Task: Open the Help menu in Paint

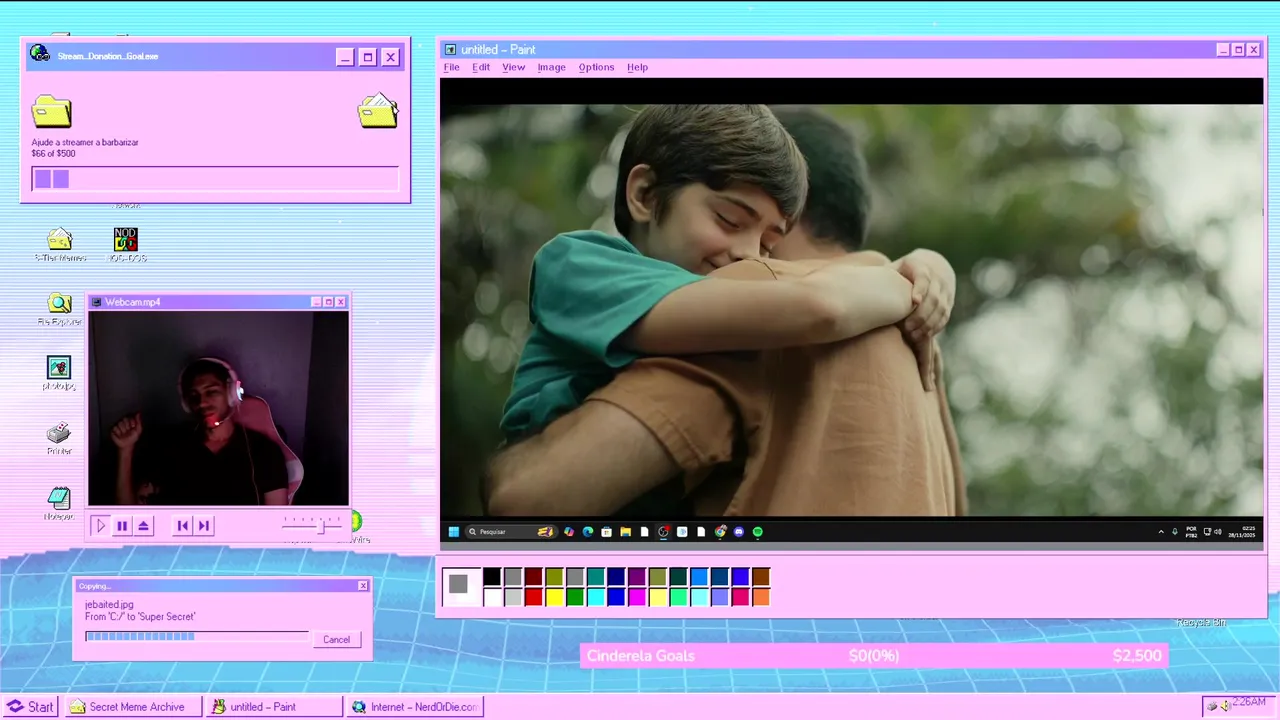Action: 637,67
